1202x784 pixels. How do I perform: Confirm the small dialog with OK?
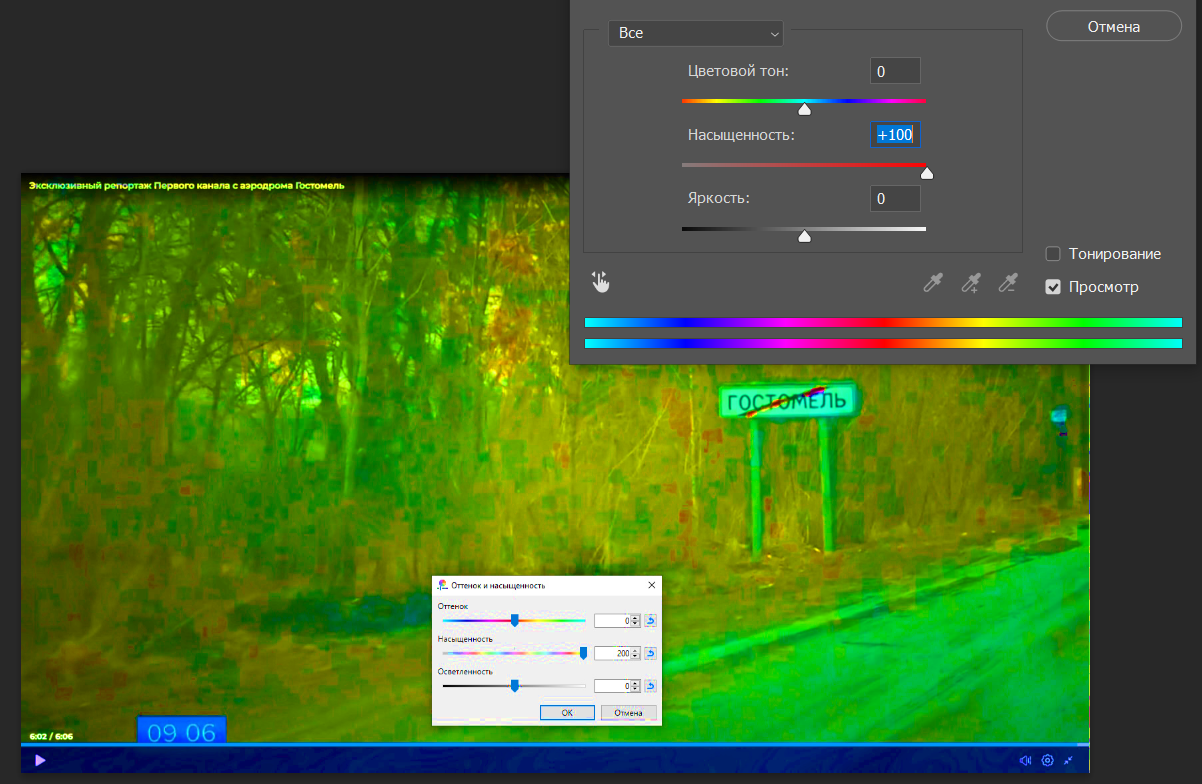point(567,713)
